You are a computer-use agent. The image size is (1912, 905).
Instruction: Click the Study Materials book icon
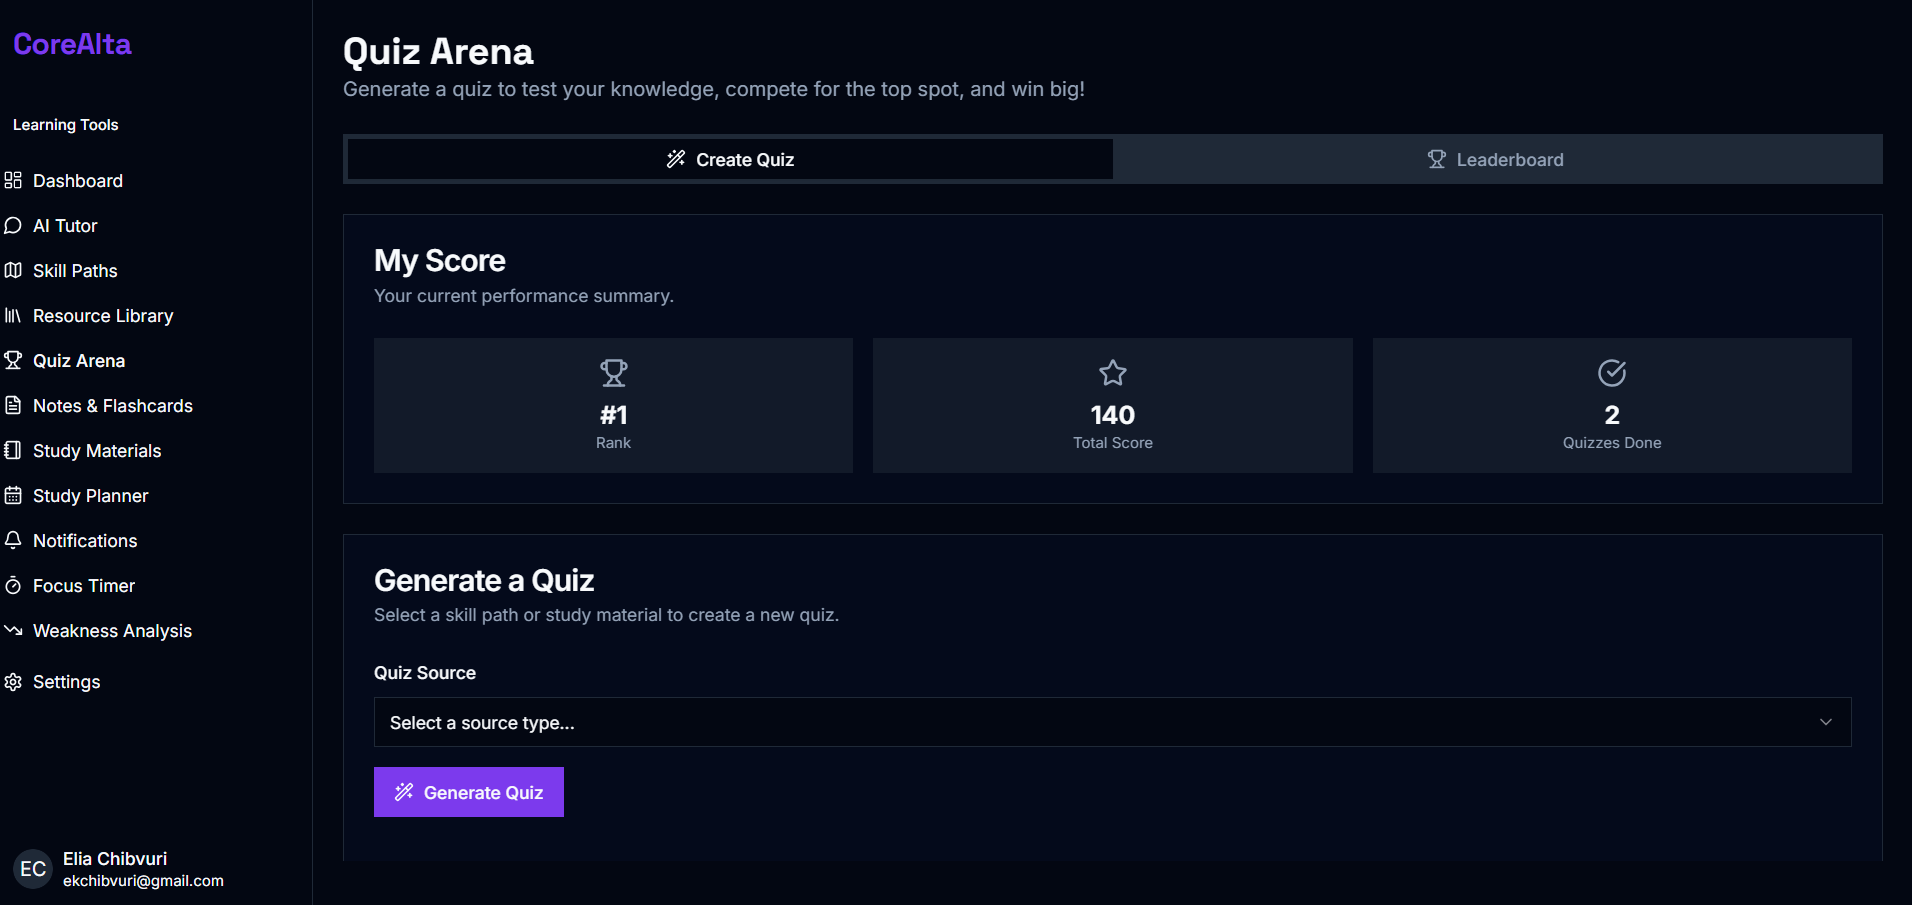pyautogui.click(x=13, y=450)
